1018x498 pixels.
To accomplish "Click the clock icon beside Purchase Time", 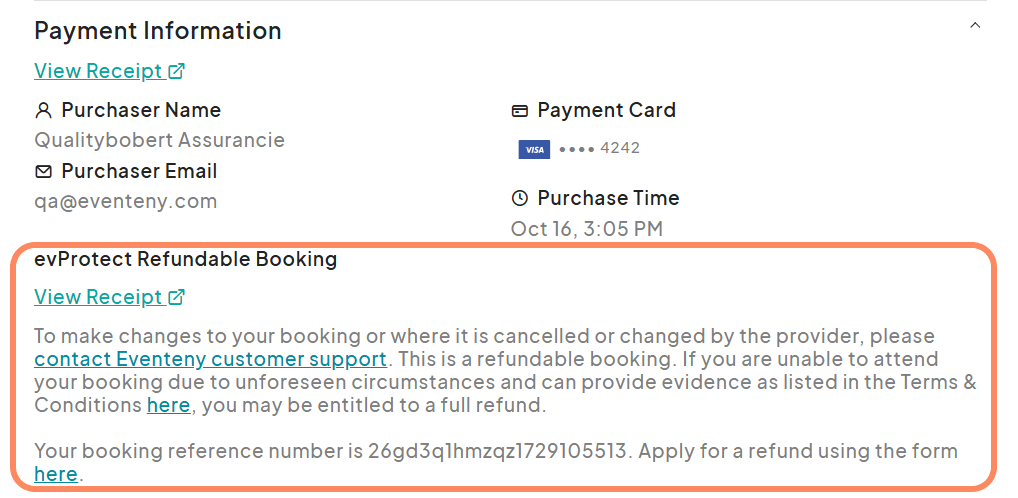I will tap(520, 198).
